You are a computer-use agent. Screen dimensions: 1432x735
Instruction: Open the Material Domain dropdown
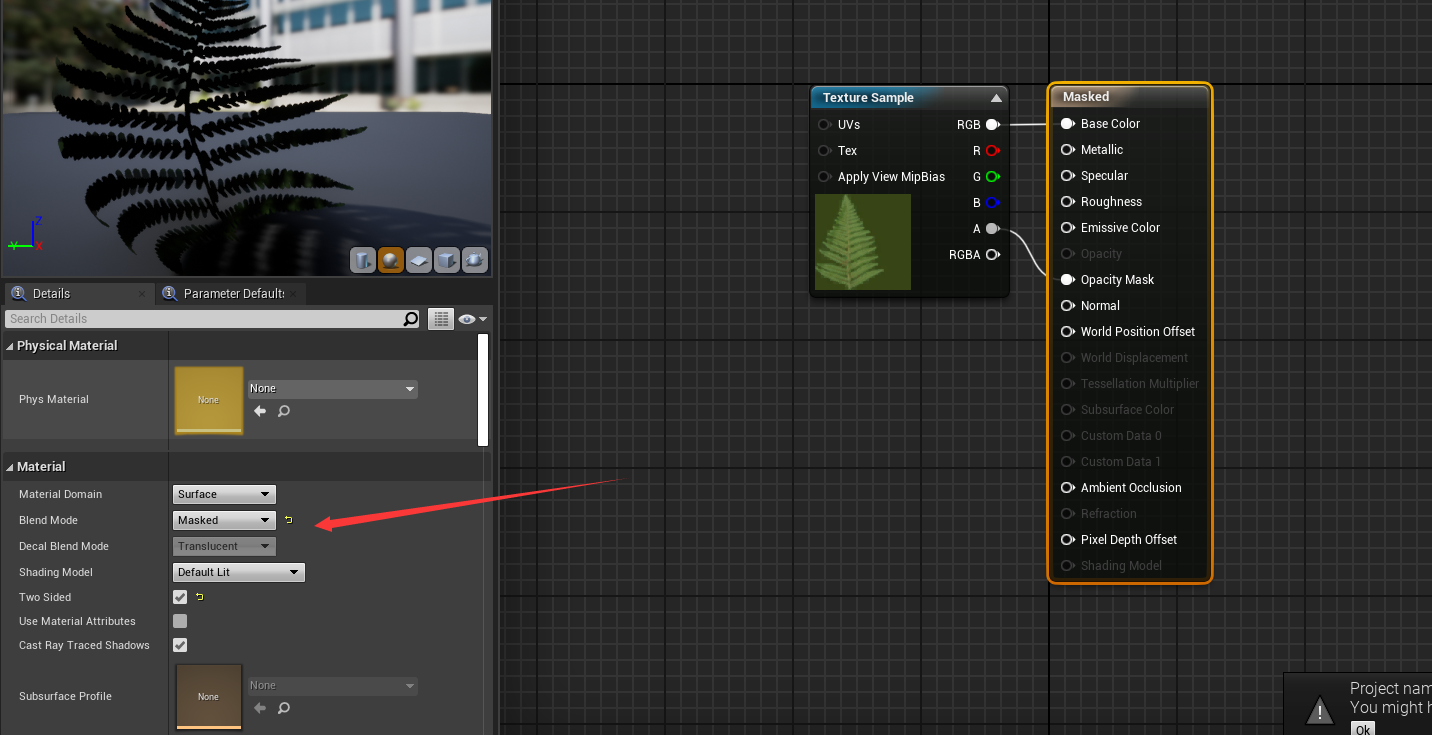point(223,494)
